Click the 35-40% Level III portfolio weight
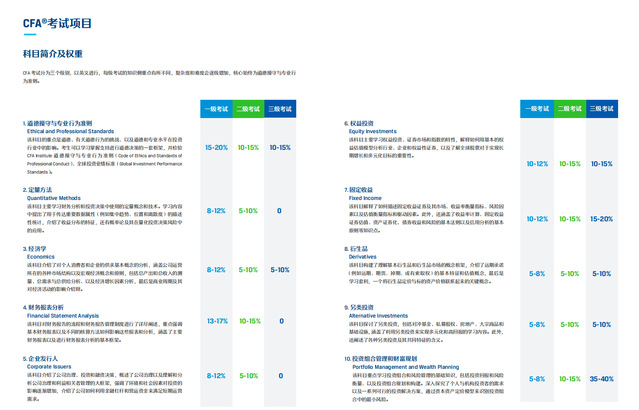This screenshot has height=410, width=639. [602, 379]
